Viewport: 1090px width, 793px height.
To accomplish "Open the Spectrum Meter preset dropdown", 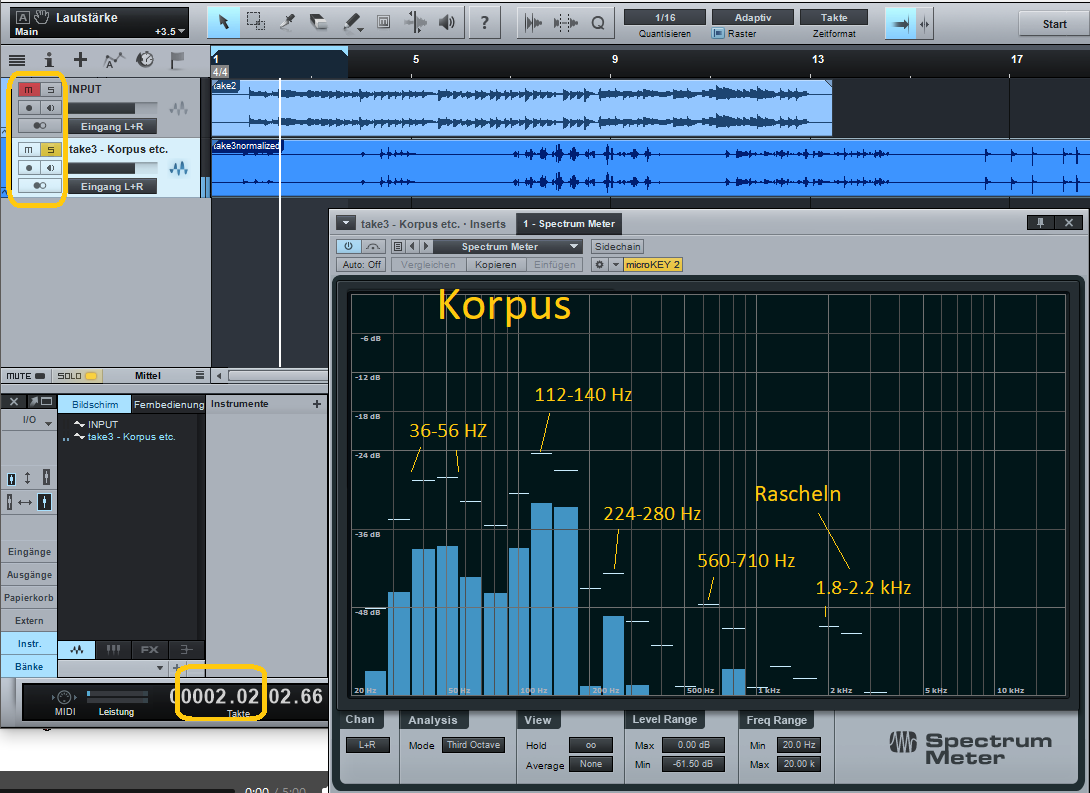I will (x=507, y=247).
